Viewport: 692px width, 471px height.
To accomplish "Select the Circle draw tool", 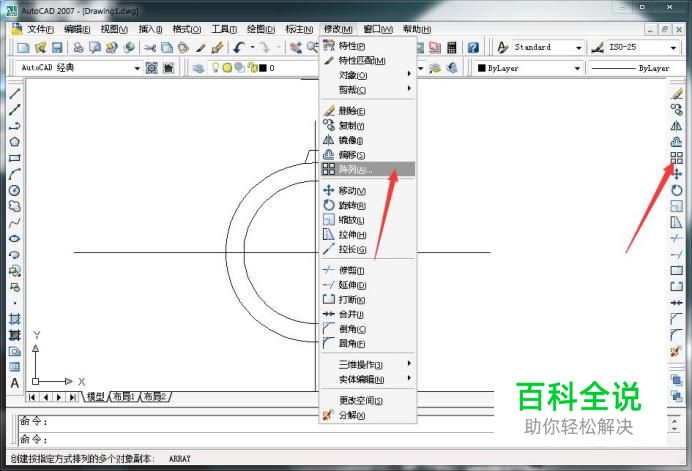I will pyautogui.click(x=15, y=190).
